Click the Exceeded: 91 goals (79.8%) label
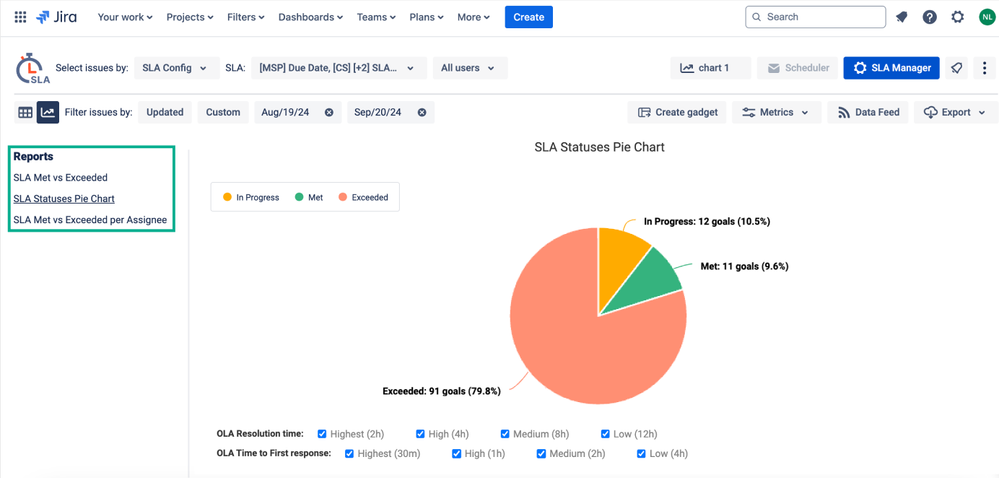Image resolution: width=999 pixels, height=478 pixels. pyautogui.click(x=442, y=391)
